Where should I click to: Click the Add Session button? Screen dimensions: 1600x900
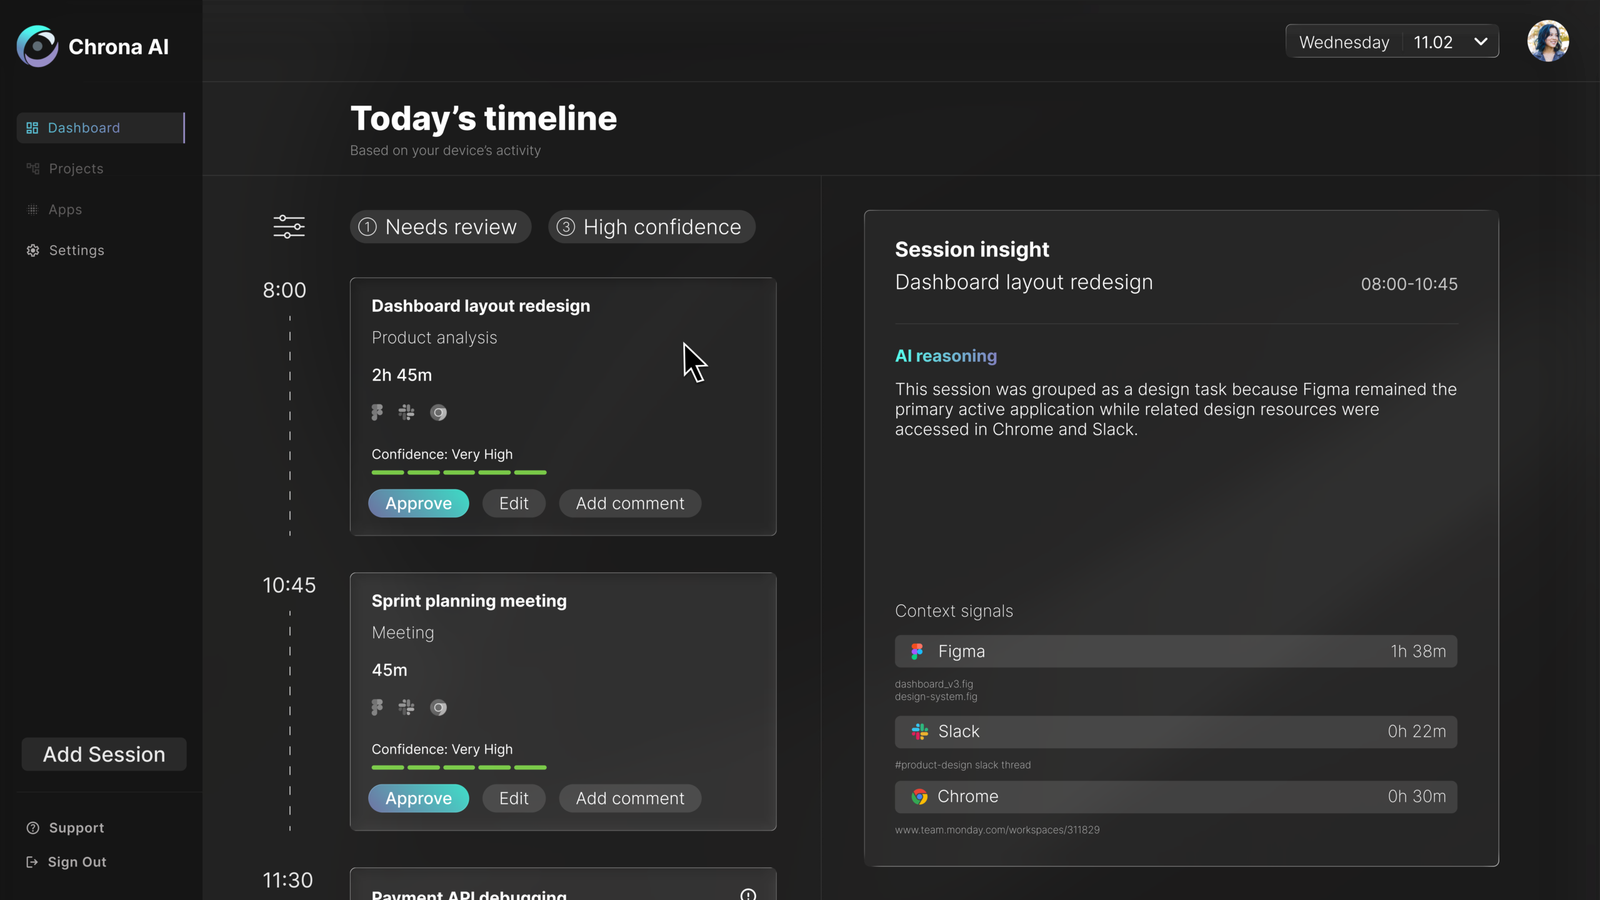tap(104, 755)
